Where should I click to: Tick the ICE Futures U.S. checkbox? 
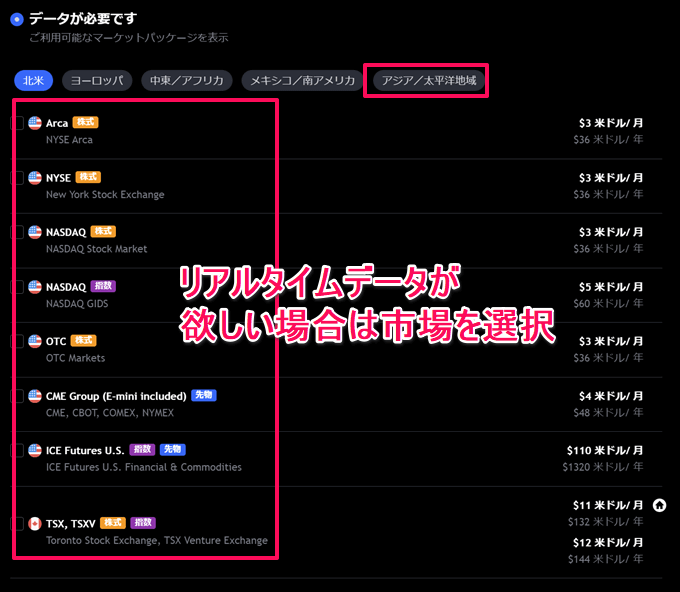tap(17, 451)
